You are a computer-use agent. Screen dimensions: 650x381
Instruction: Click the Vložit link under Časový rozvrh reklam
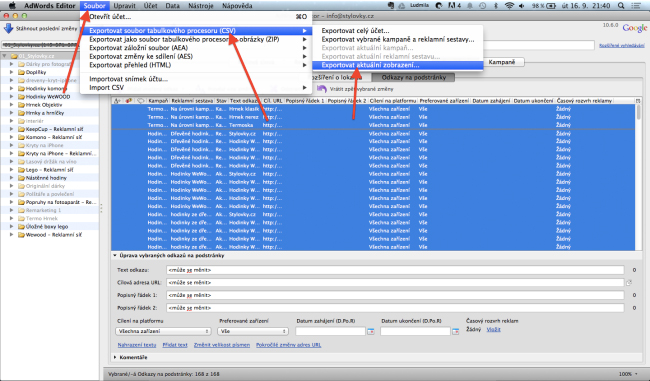pos(493,330)
